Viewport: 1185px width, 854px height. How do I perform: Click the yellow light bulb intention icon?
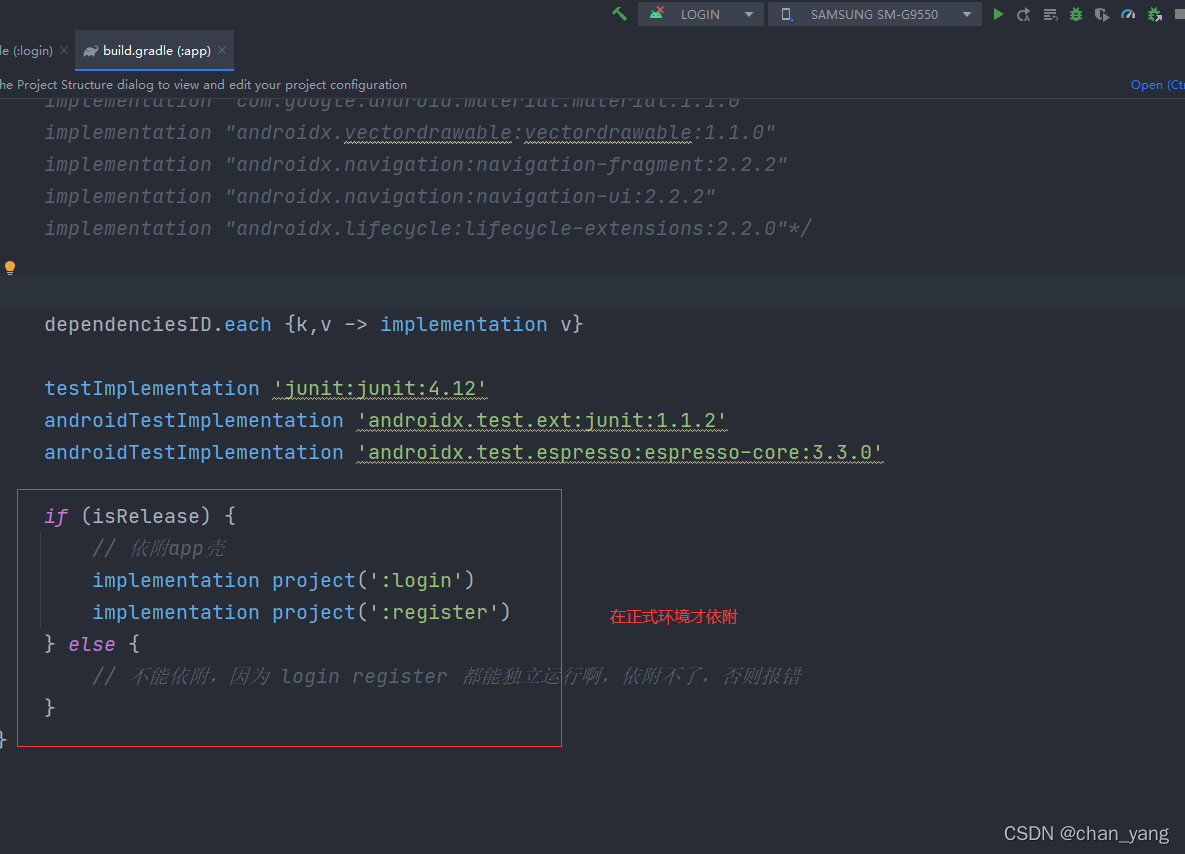pyautogui.click(x=10, y=267)
